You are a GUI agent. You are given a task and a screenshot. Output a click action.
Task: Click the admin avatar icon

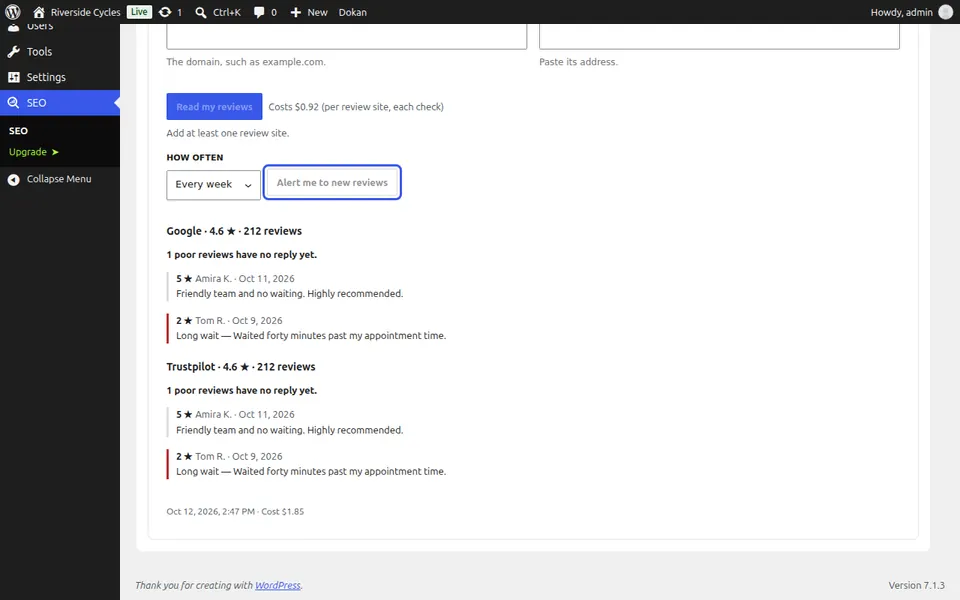click(x=946, y=12)
